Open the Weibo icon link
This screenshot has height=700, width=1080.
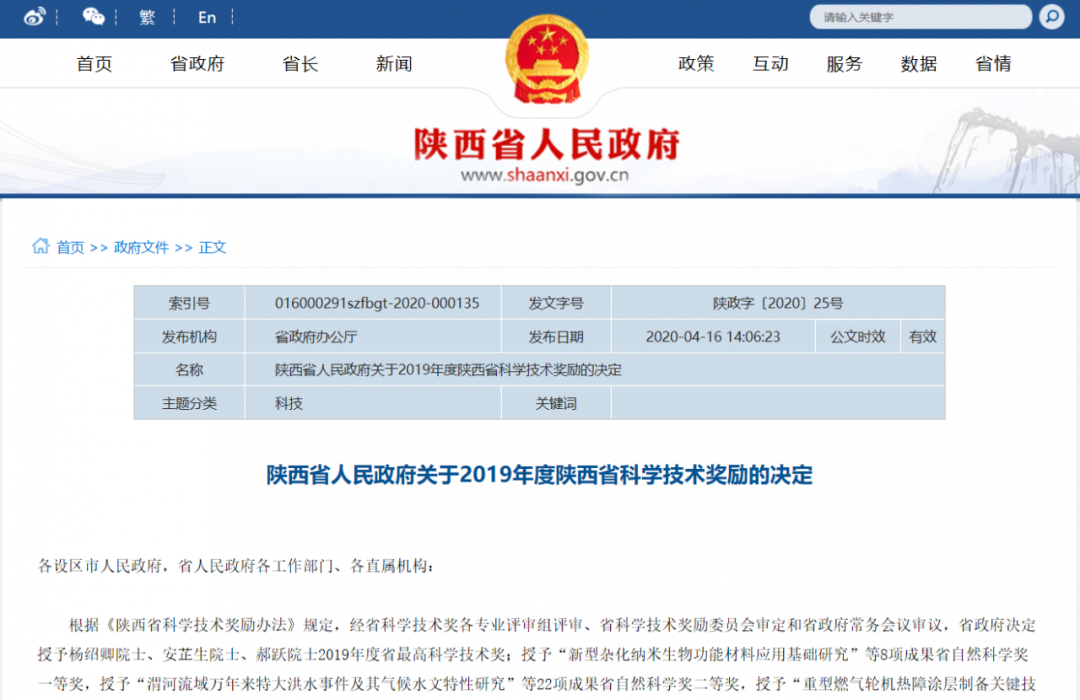pyautogui.click(x=35, y=17)
